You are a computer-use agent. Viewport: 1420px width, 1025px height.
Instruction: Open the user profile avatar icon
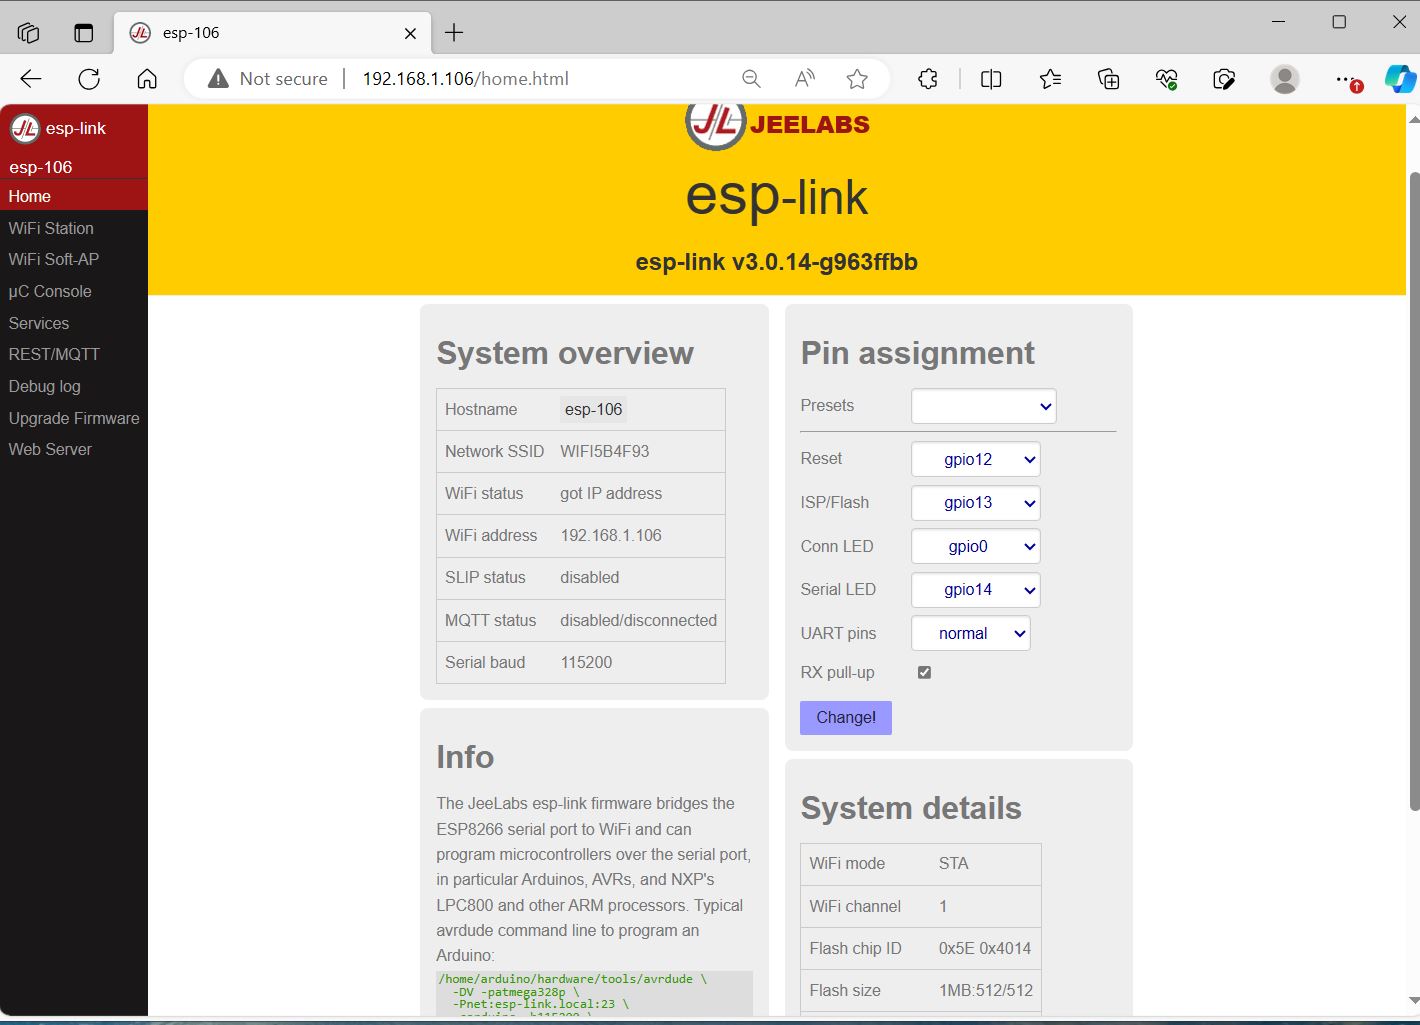(x=1284, y=79)
